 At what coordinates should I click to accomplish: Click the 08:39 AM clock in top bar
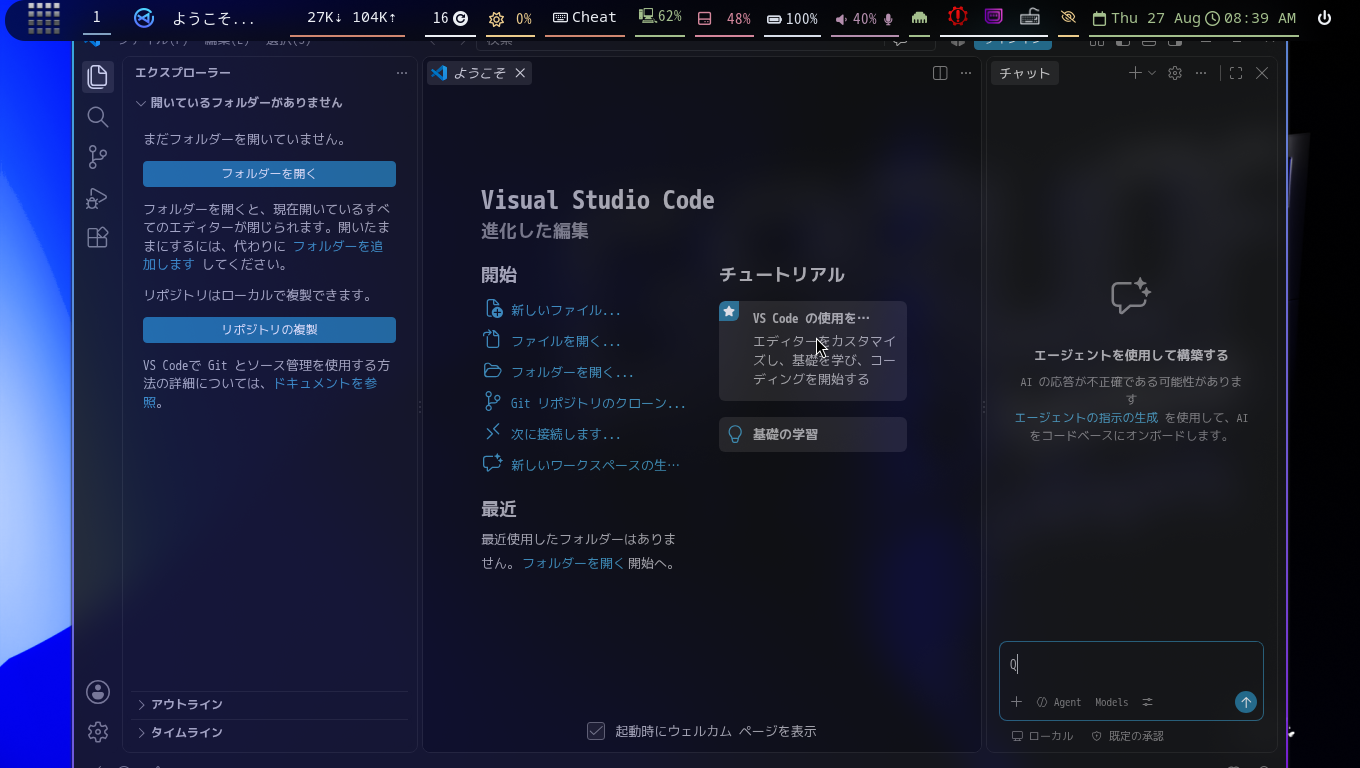click(1250, 18)
